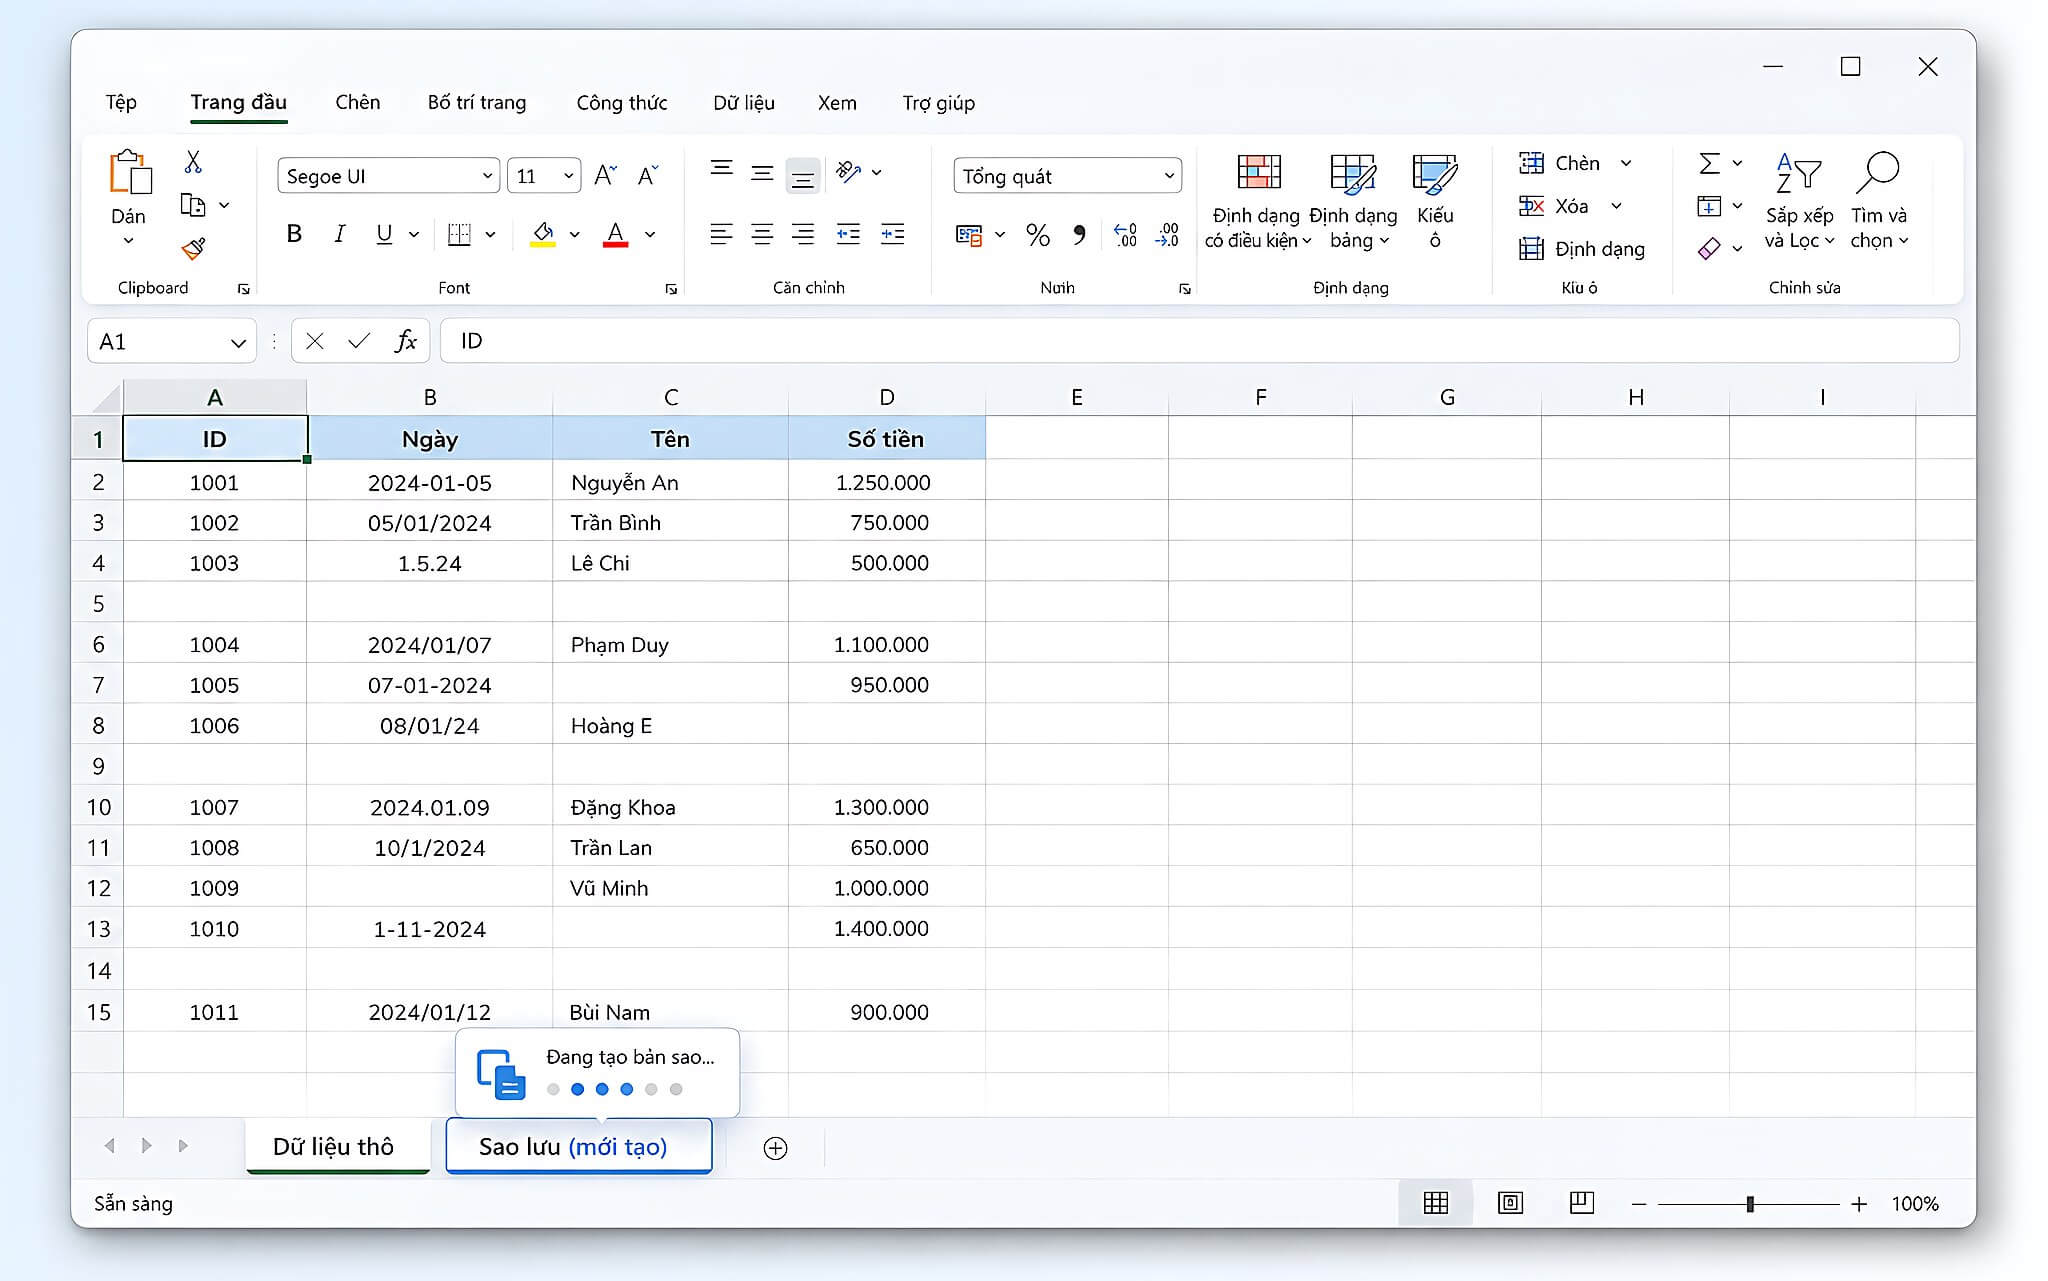Open the Segoe UI font dropdown

(487, 176)
